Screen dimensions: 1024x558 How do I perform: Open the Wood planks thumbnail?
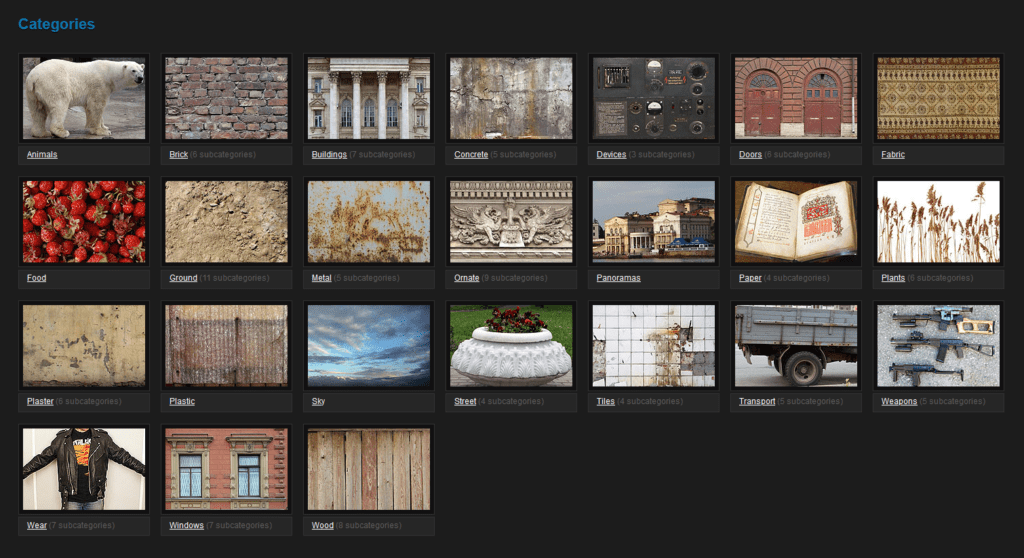point(369,469)
